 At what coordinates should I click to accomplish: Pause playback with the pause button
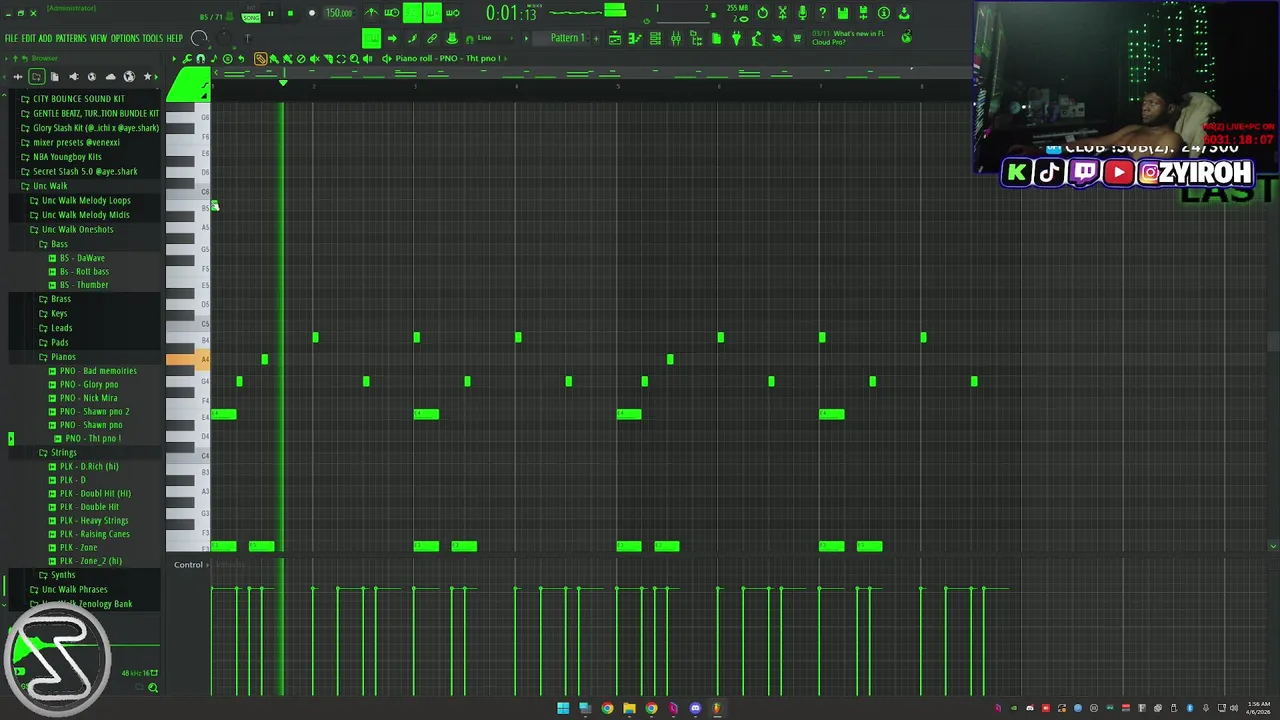click(x=270, y=13)
